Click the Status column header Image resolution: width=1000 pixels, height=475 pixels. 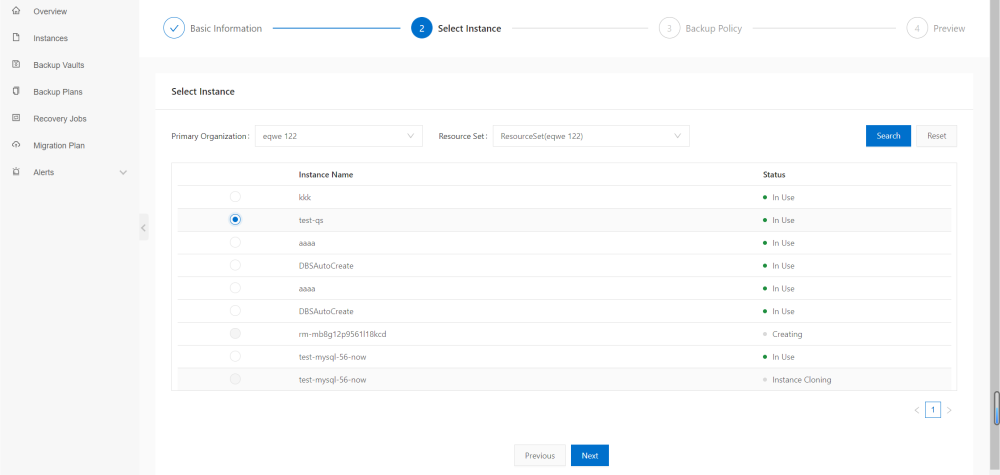[x=774, y=175]
